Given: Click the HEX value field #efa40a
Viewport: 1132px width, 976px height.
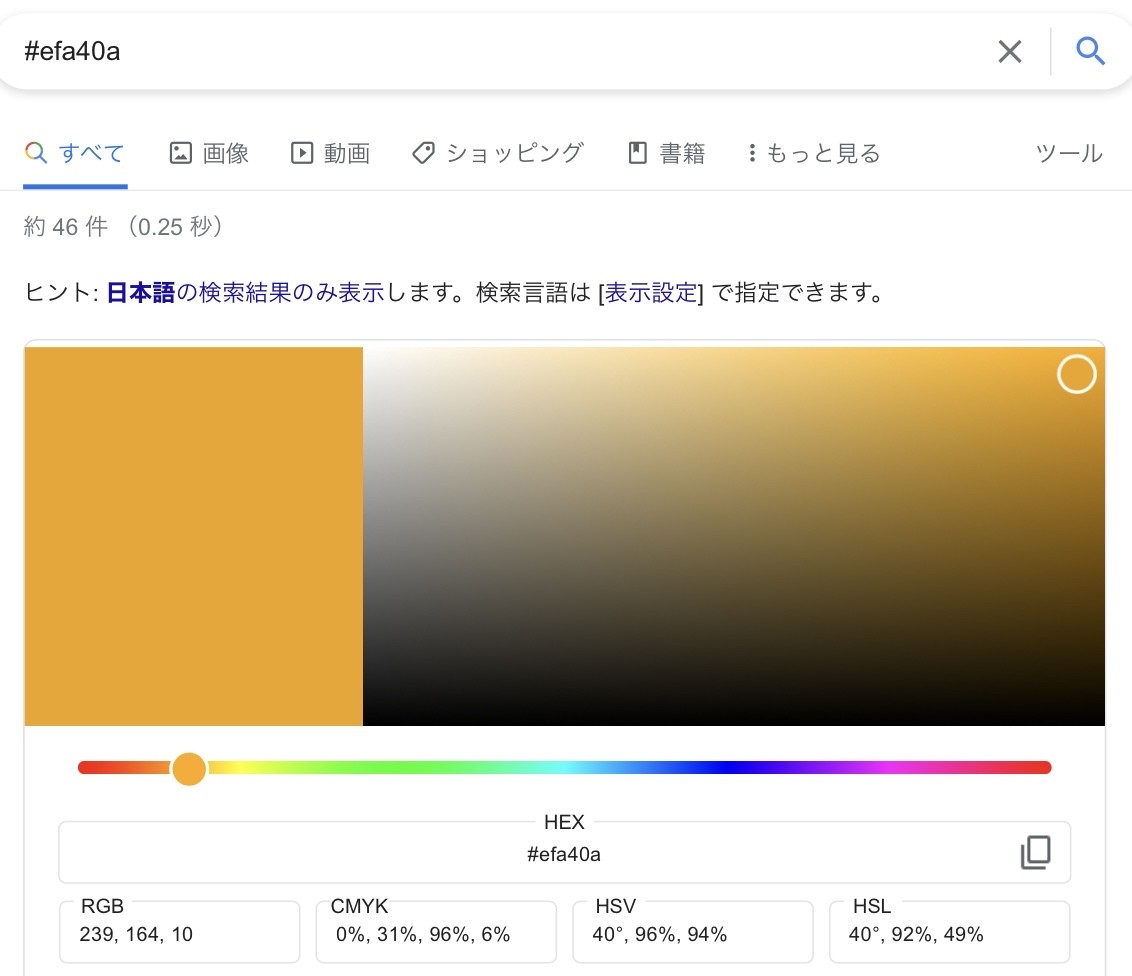Looking at the screenshot, I should 563,854.
